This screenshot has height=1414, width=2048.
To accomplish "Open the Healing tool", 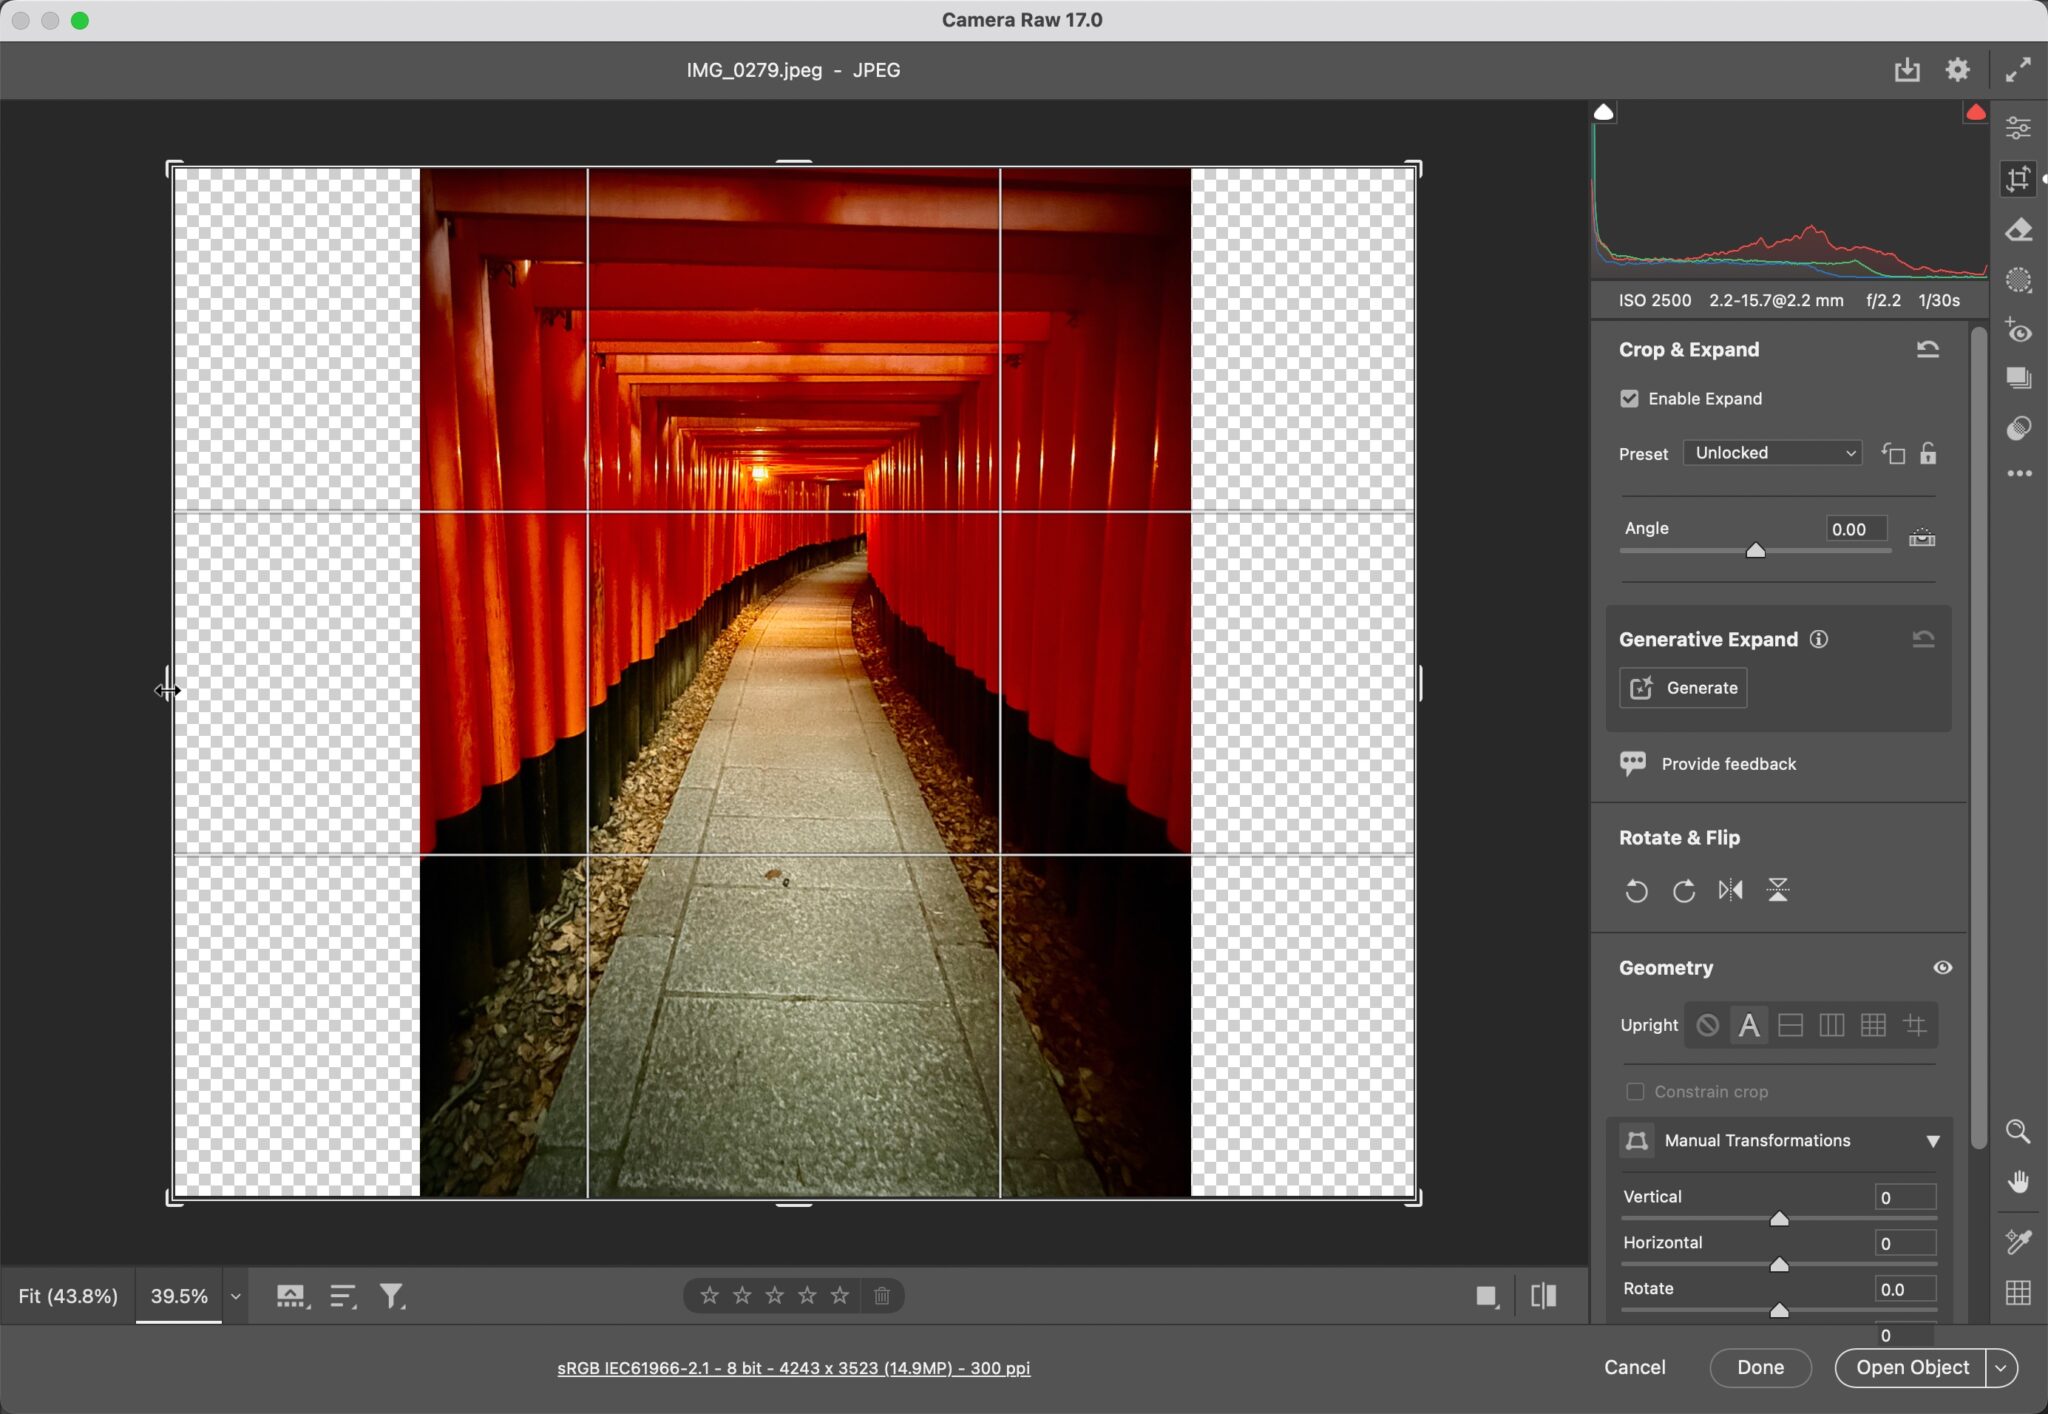I will click(x=2020, y=229).
